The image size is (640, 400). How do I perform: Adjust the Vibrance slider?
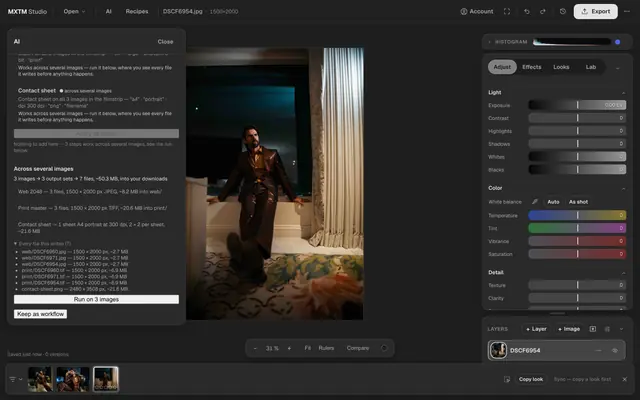pos(577,241)
